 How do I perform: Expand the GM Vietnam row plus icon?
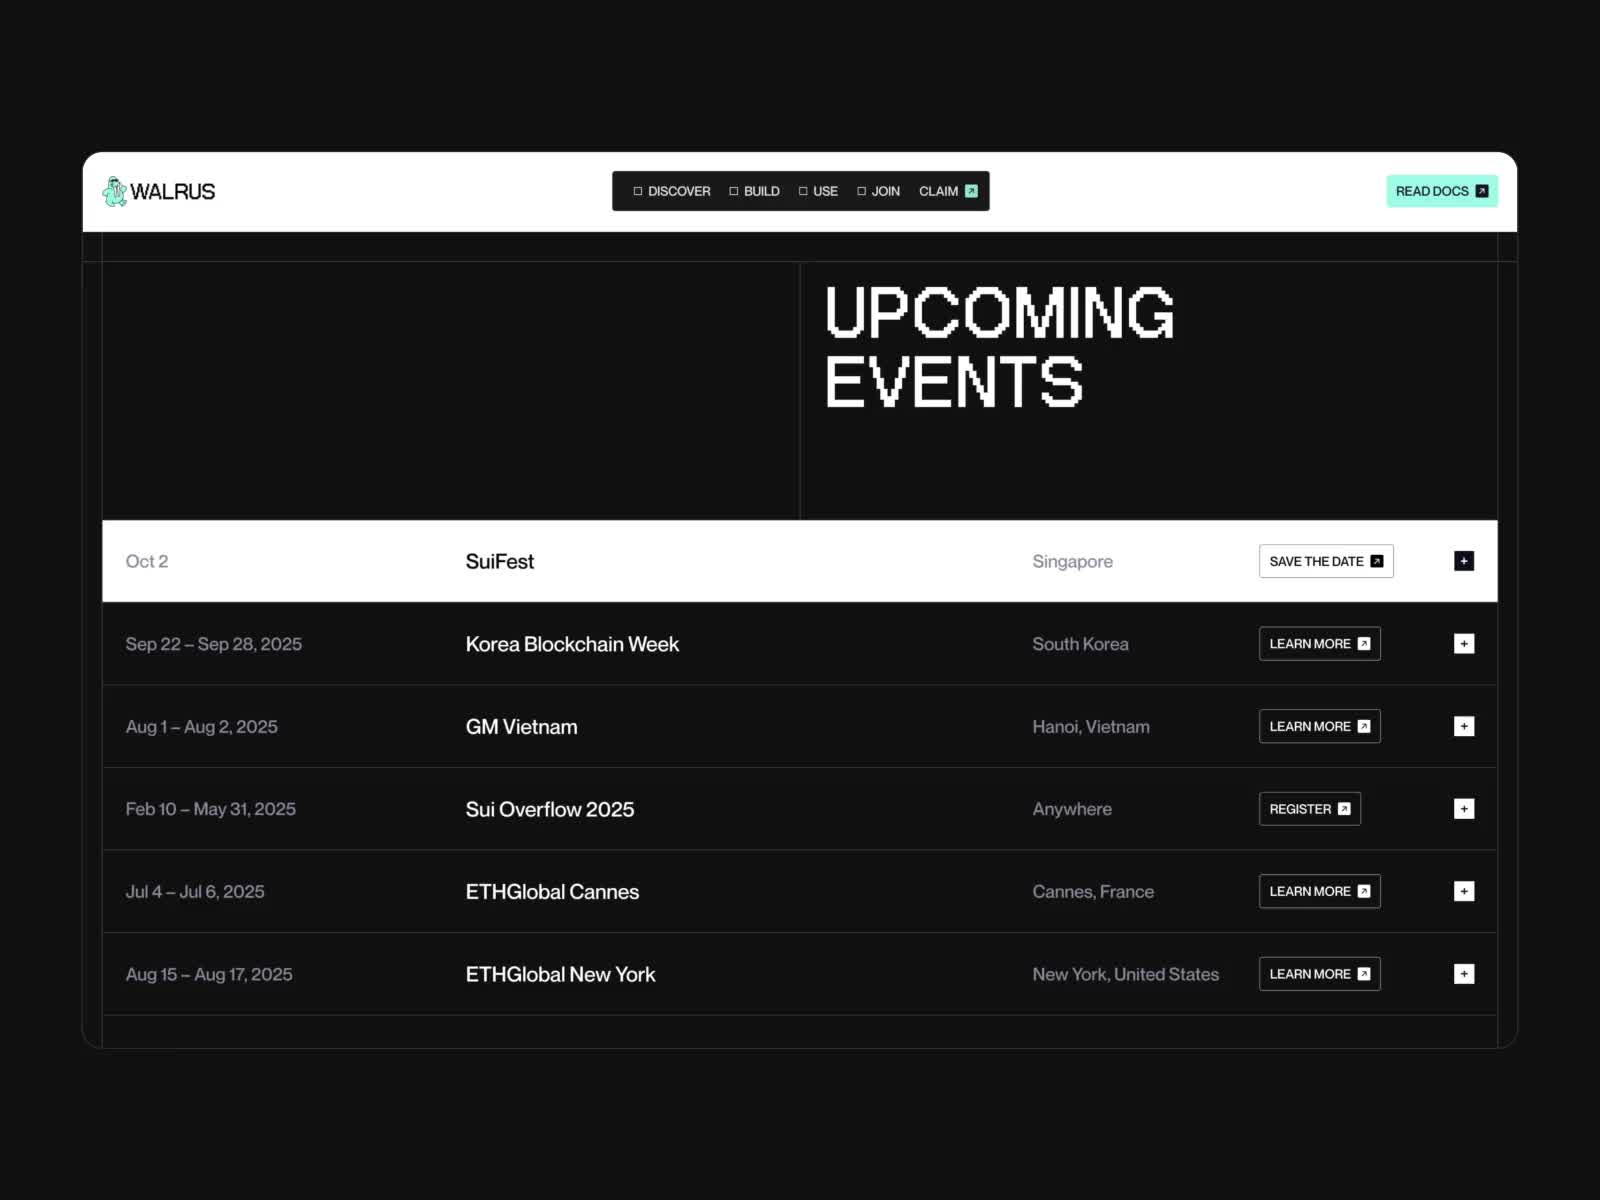[x=1464, y=726]
